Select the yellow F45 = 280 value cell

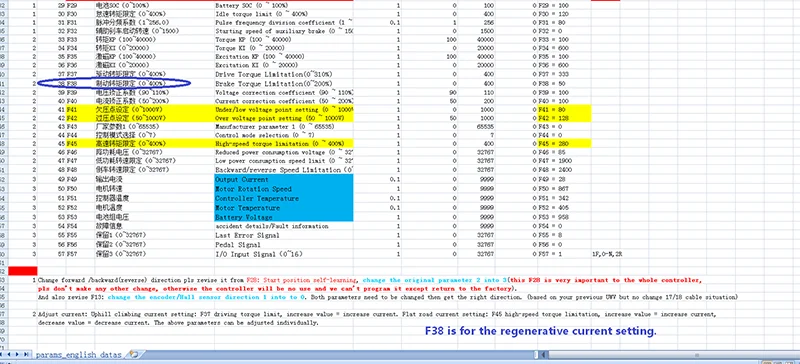click(564, 144)
